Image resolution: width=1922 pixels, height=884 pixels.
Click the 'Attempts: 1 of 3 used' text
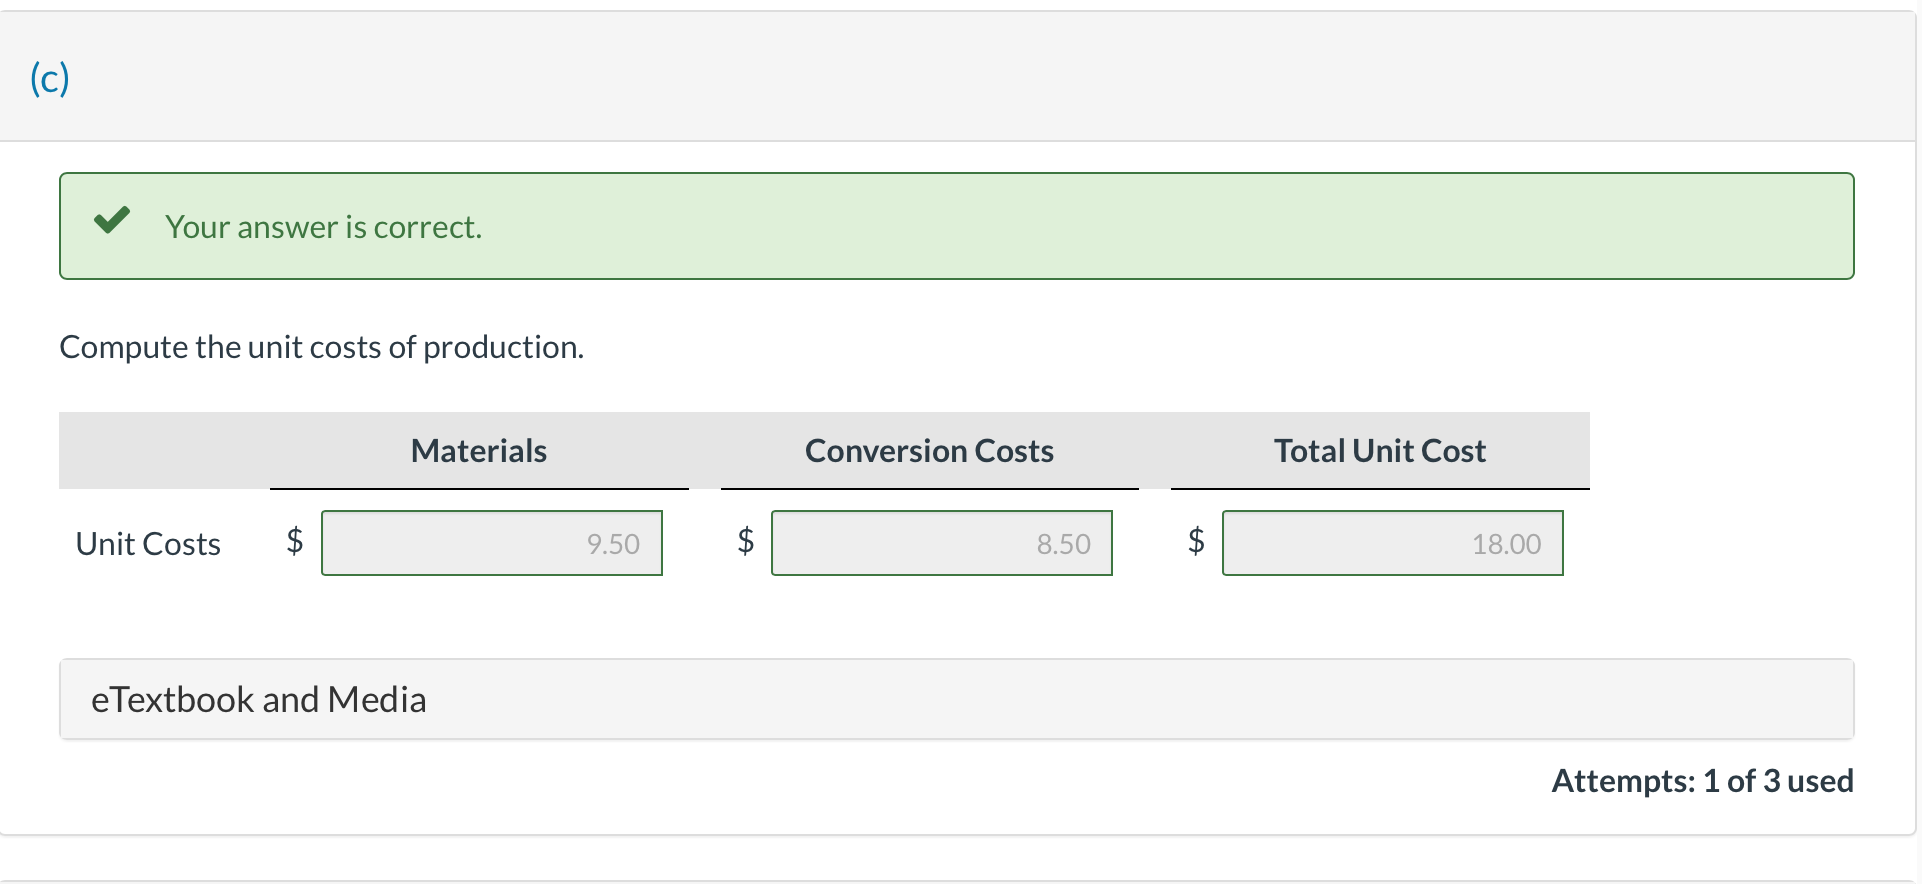pos(1702,781)
